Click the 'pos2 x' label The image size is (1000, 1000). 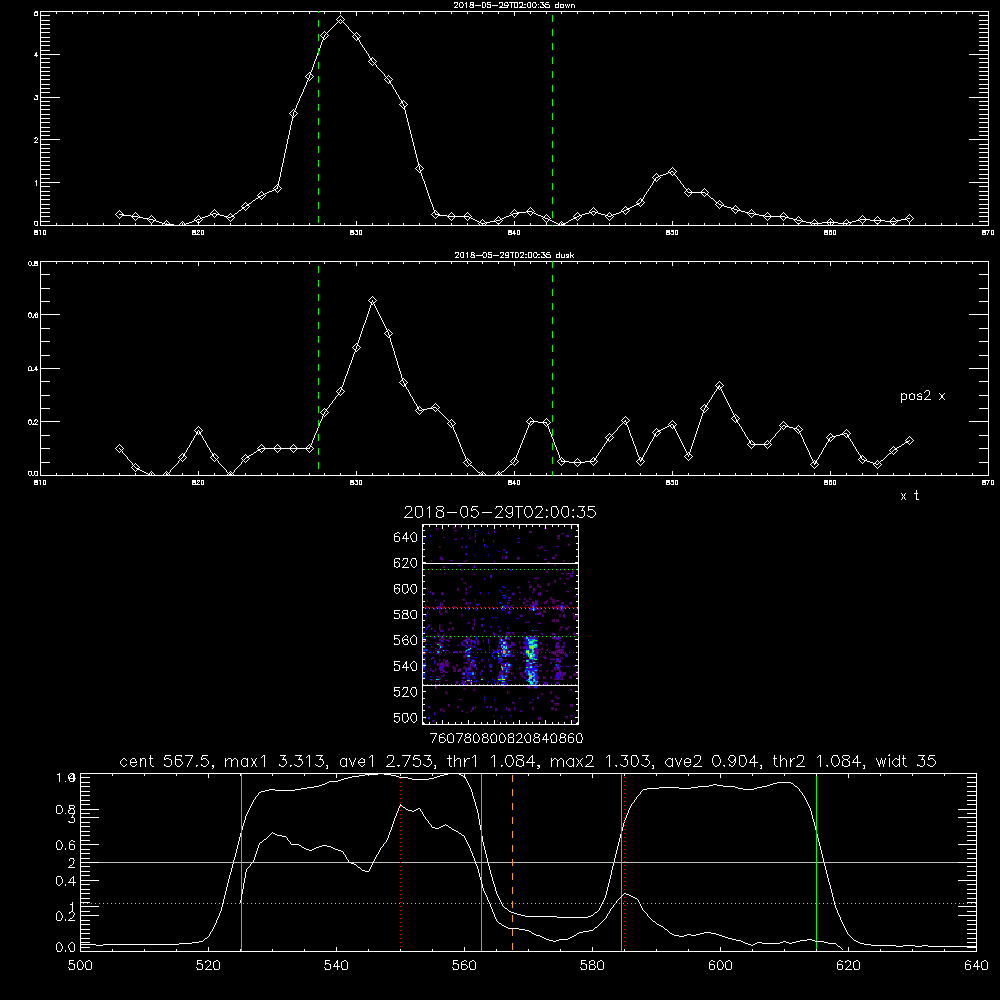coord(922,396)
